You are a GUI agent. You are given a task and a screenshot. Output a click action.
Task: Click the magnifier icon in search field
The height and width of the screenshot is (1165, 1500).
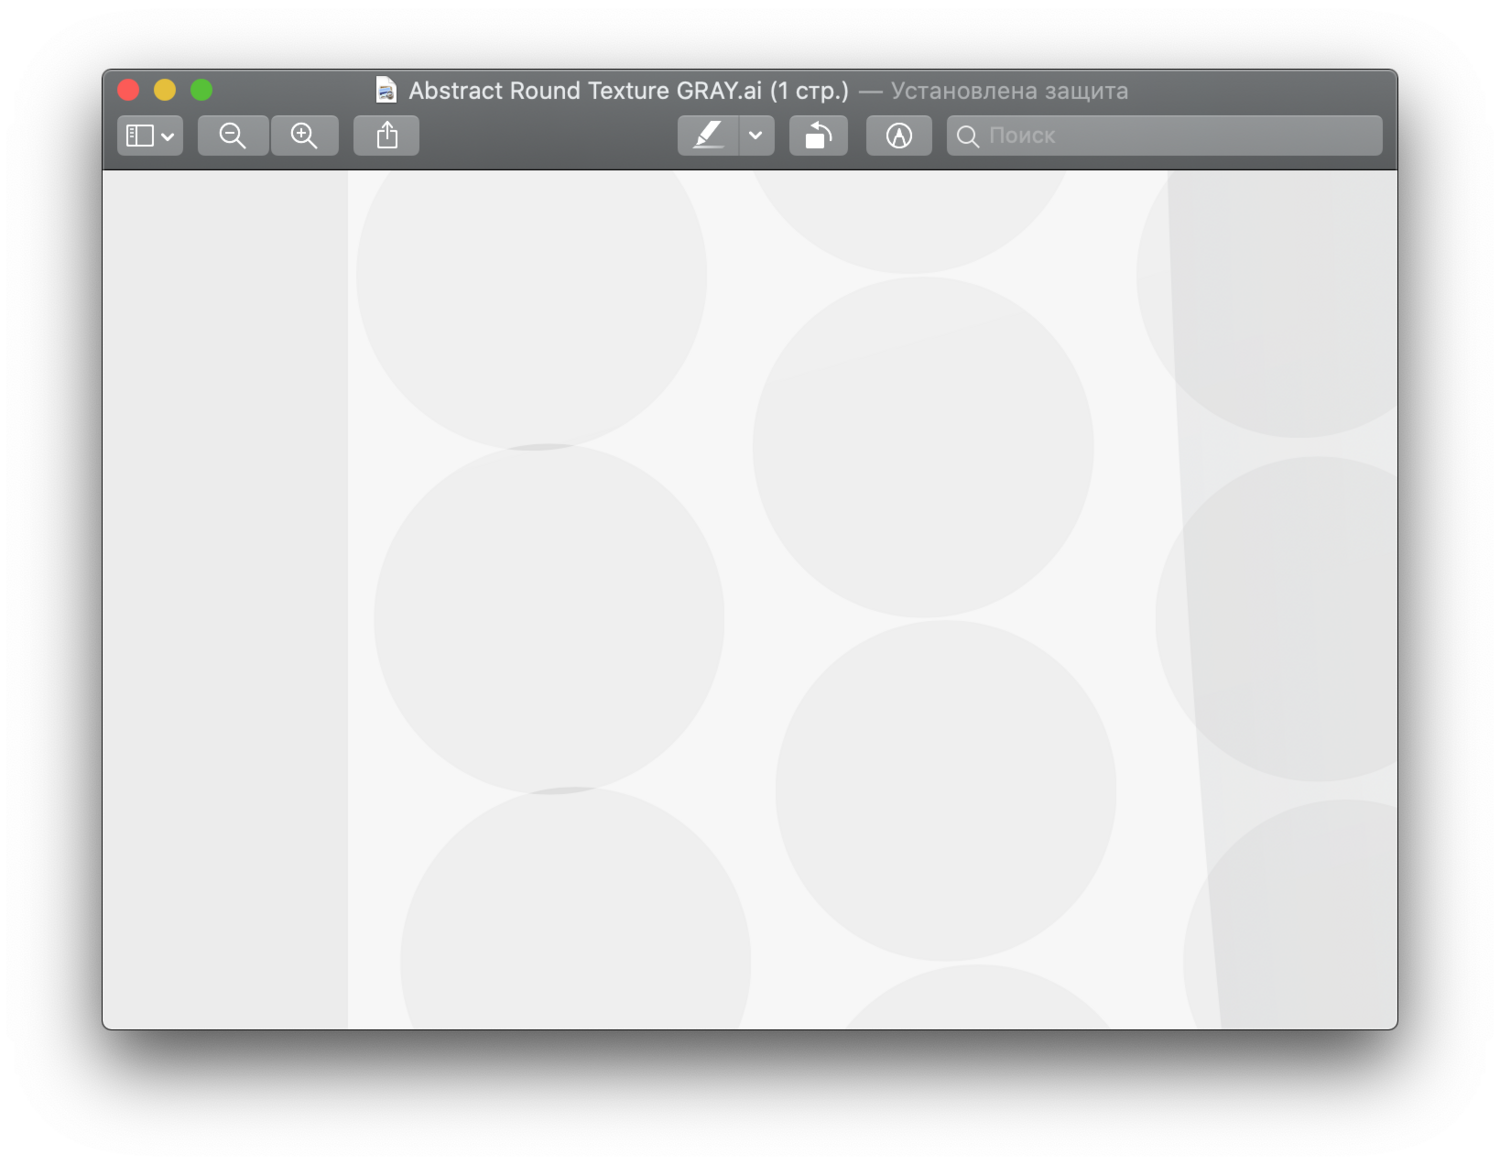(x=967, y=136)
